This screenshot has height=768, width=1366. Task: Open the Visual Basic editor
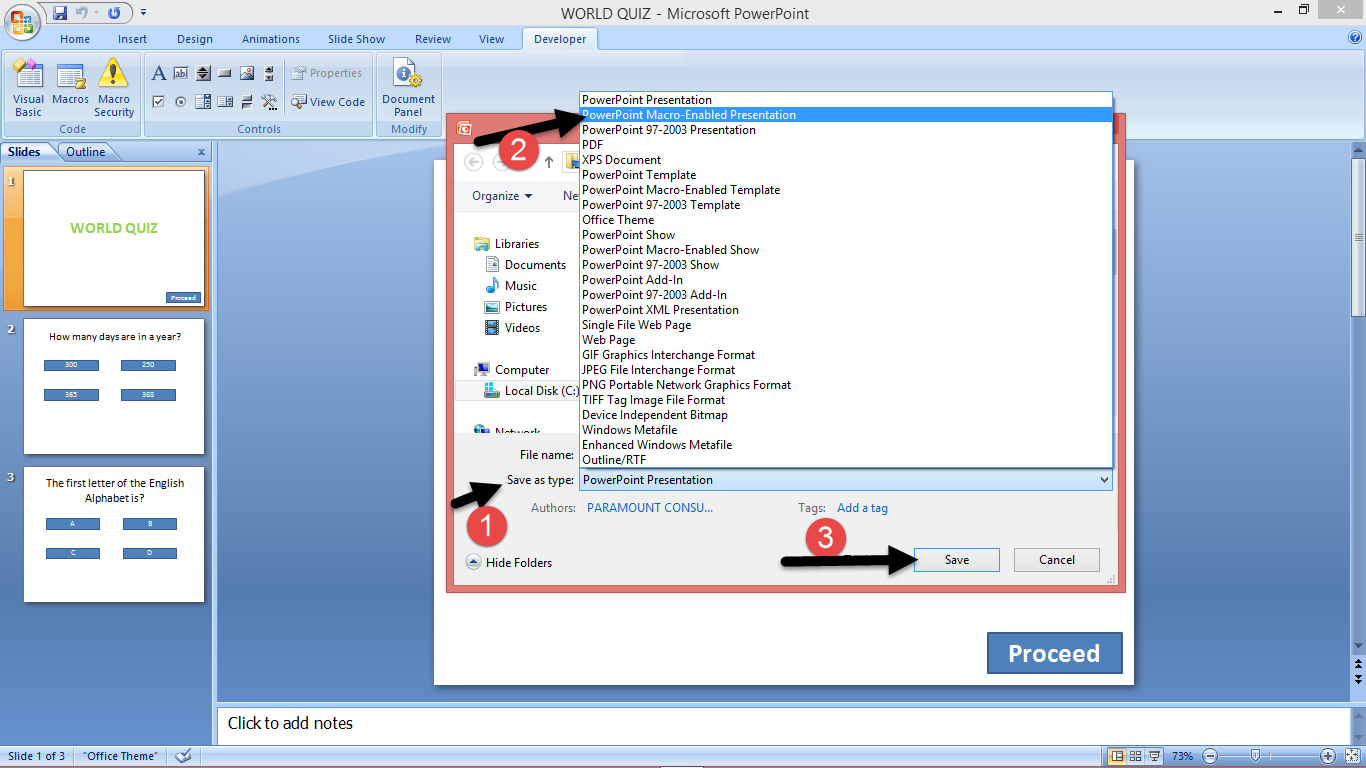click(28, 88)
